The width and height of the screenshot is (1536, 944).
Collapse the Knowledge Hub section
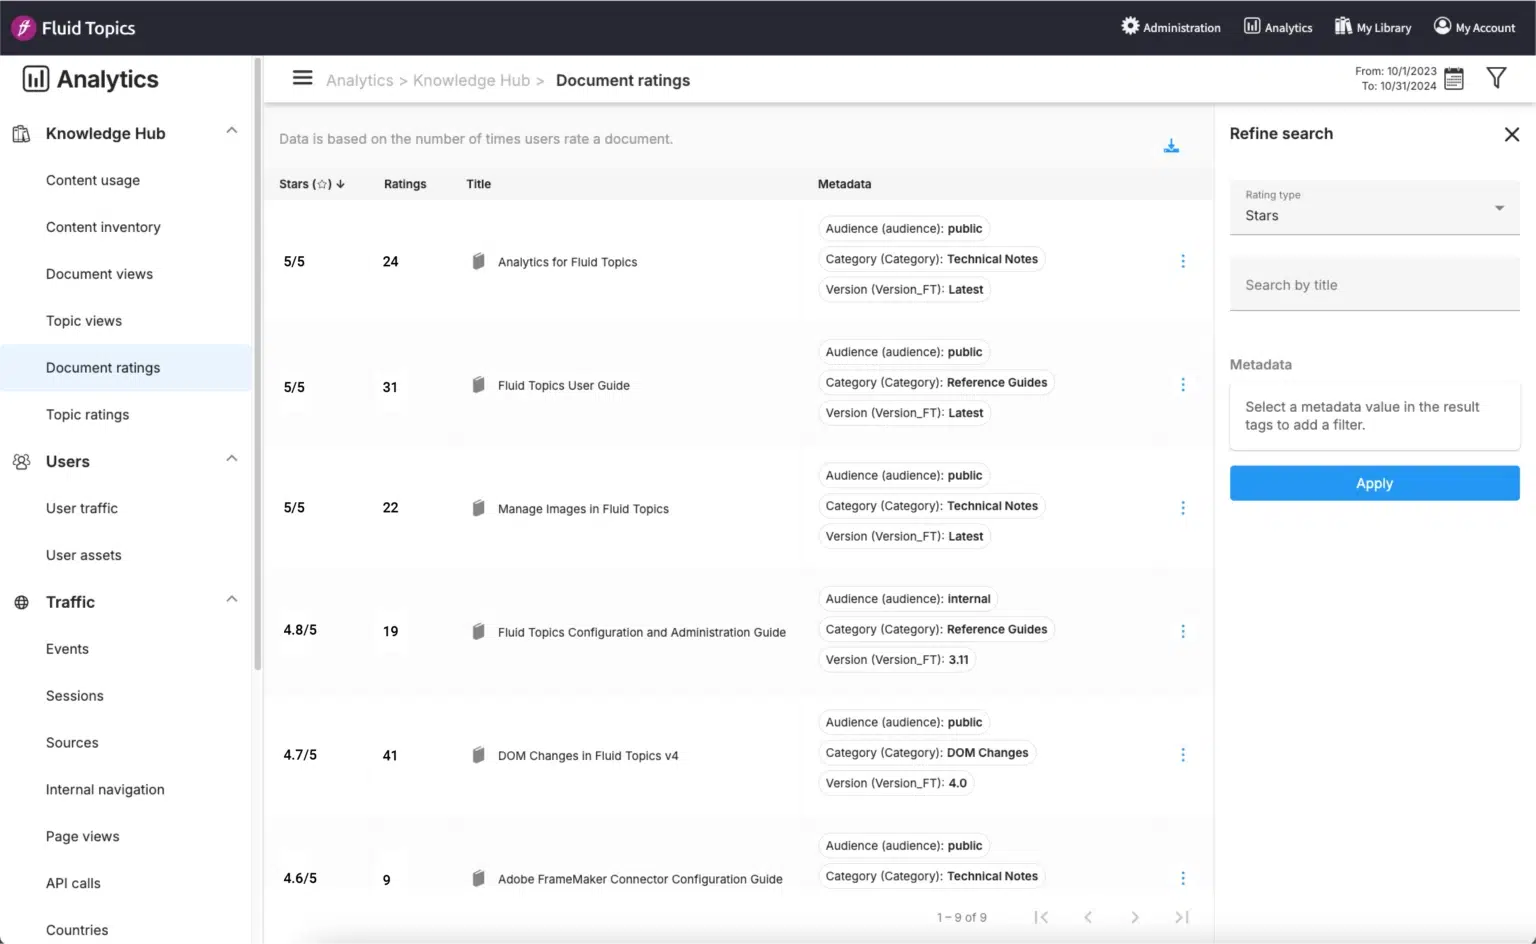pos(231,131)
